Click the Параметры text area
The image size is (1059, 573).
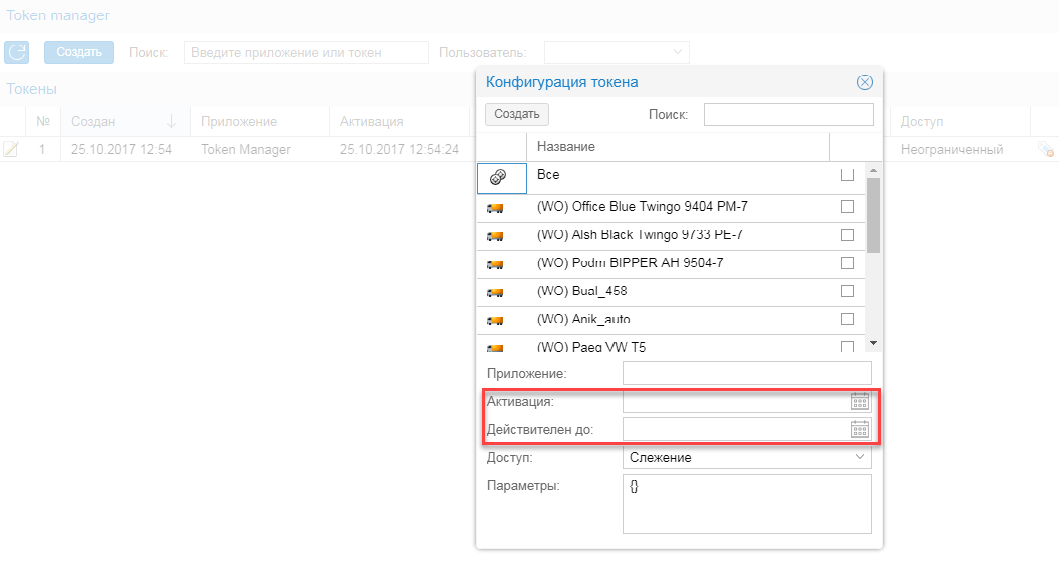coord(747,504)
